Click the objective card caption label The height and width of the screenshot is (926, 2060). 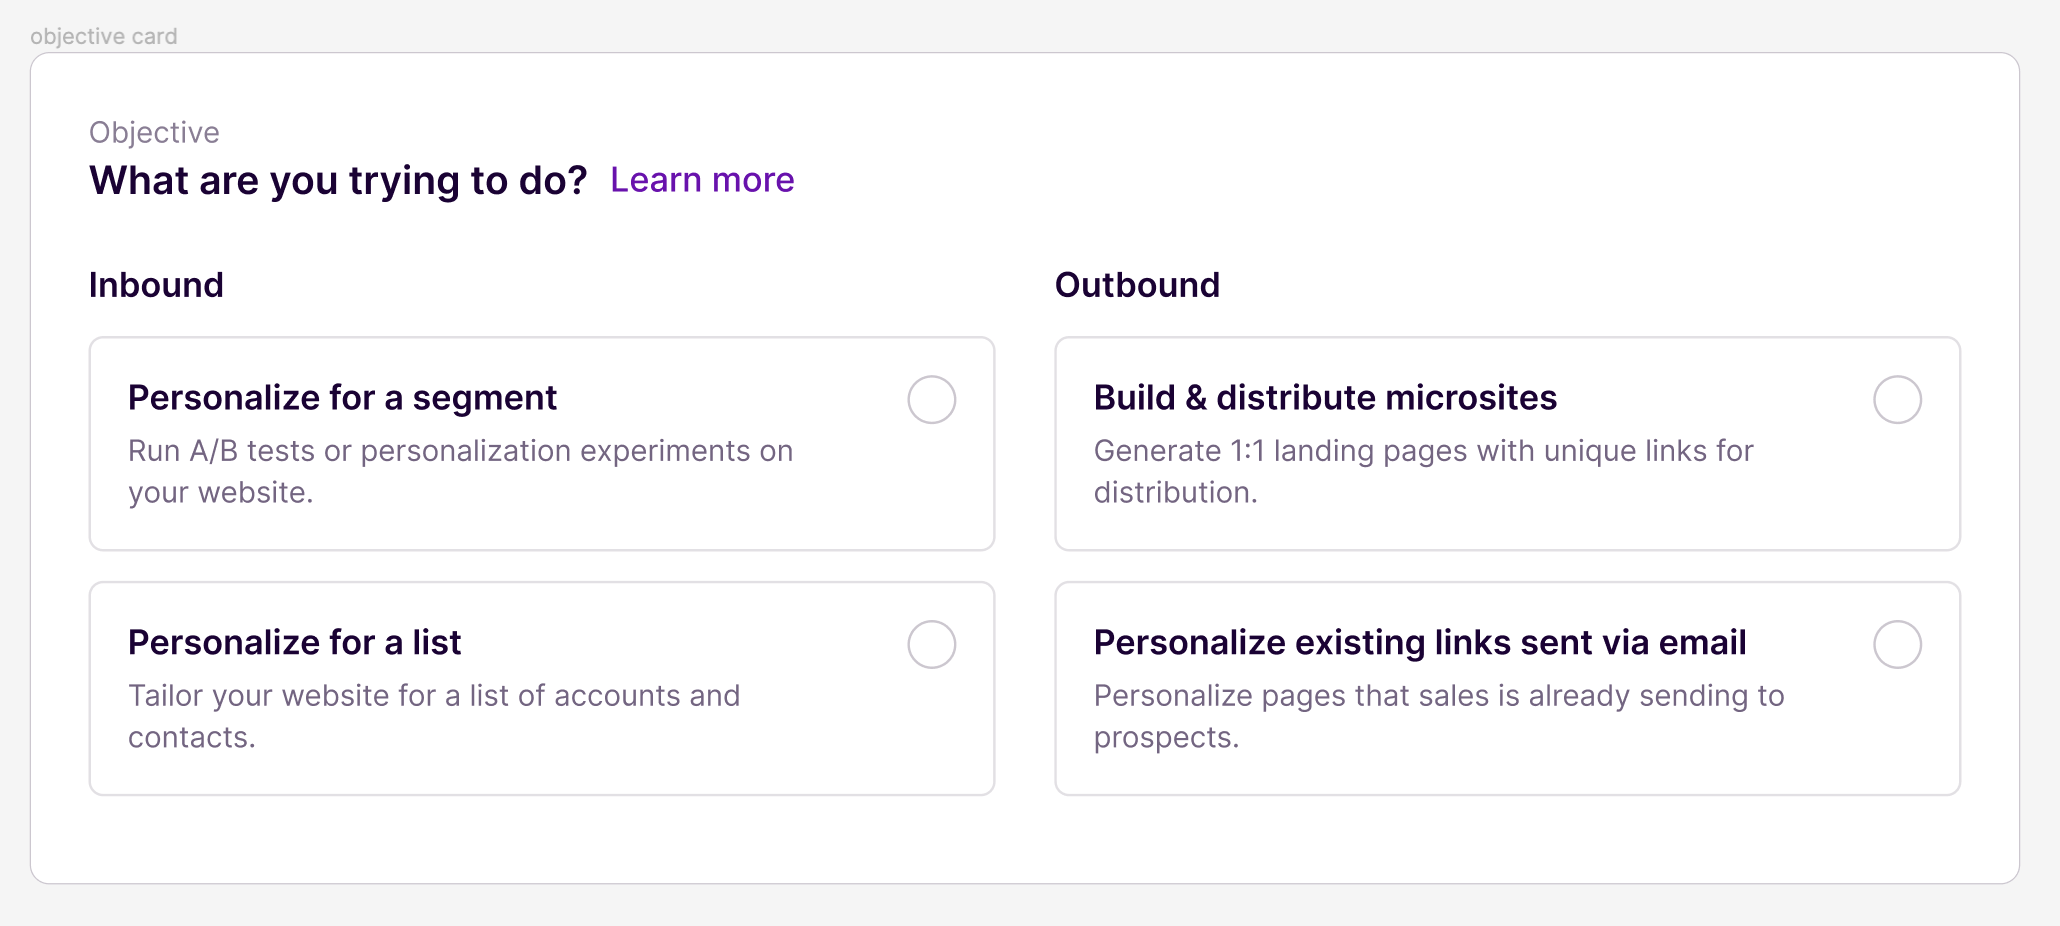tap(103, 36)
